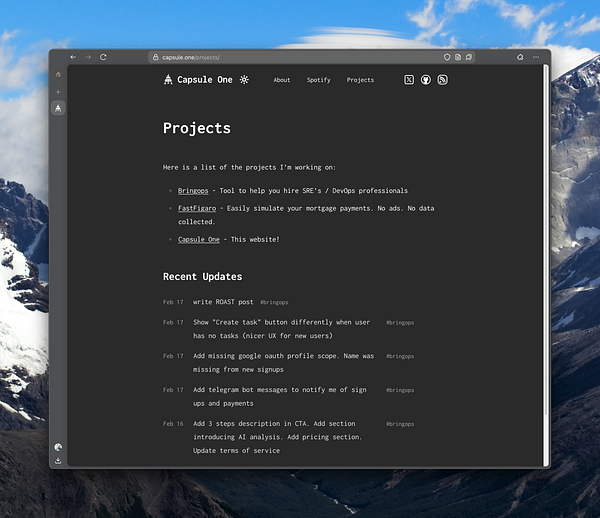This screenshot has width=600, height=518.
Task: Click the 'Add missing google oauth profile scope' update
Action: tap(284, 363)
